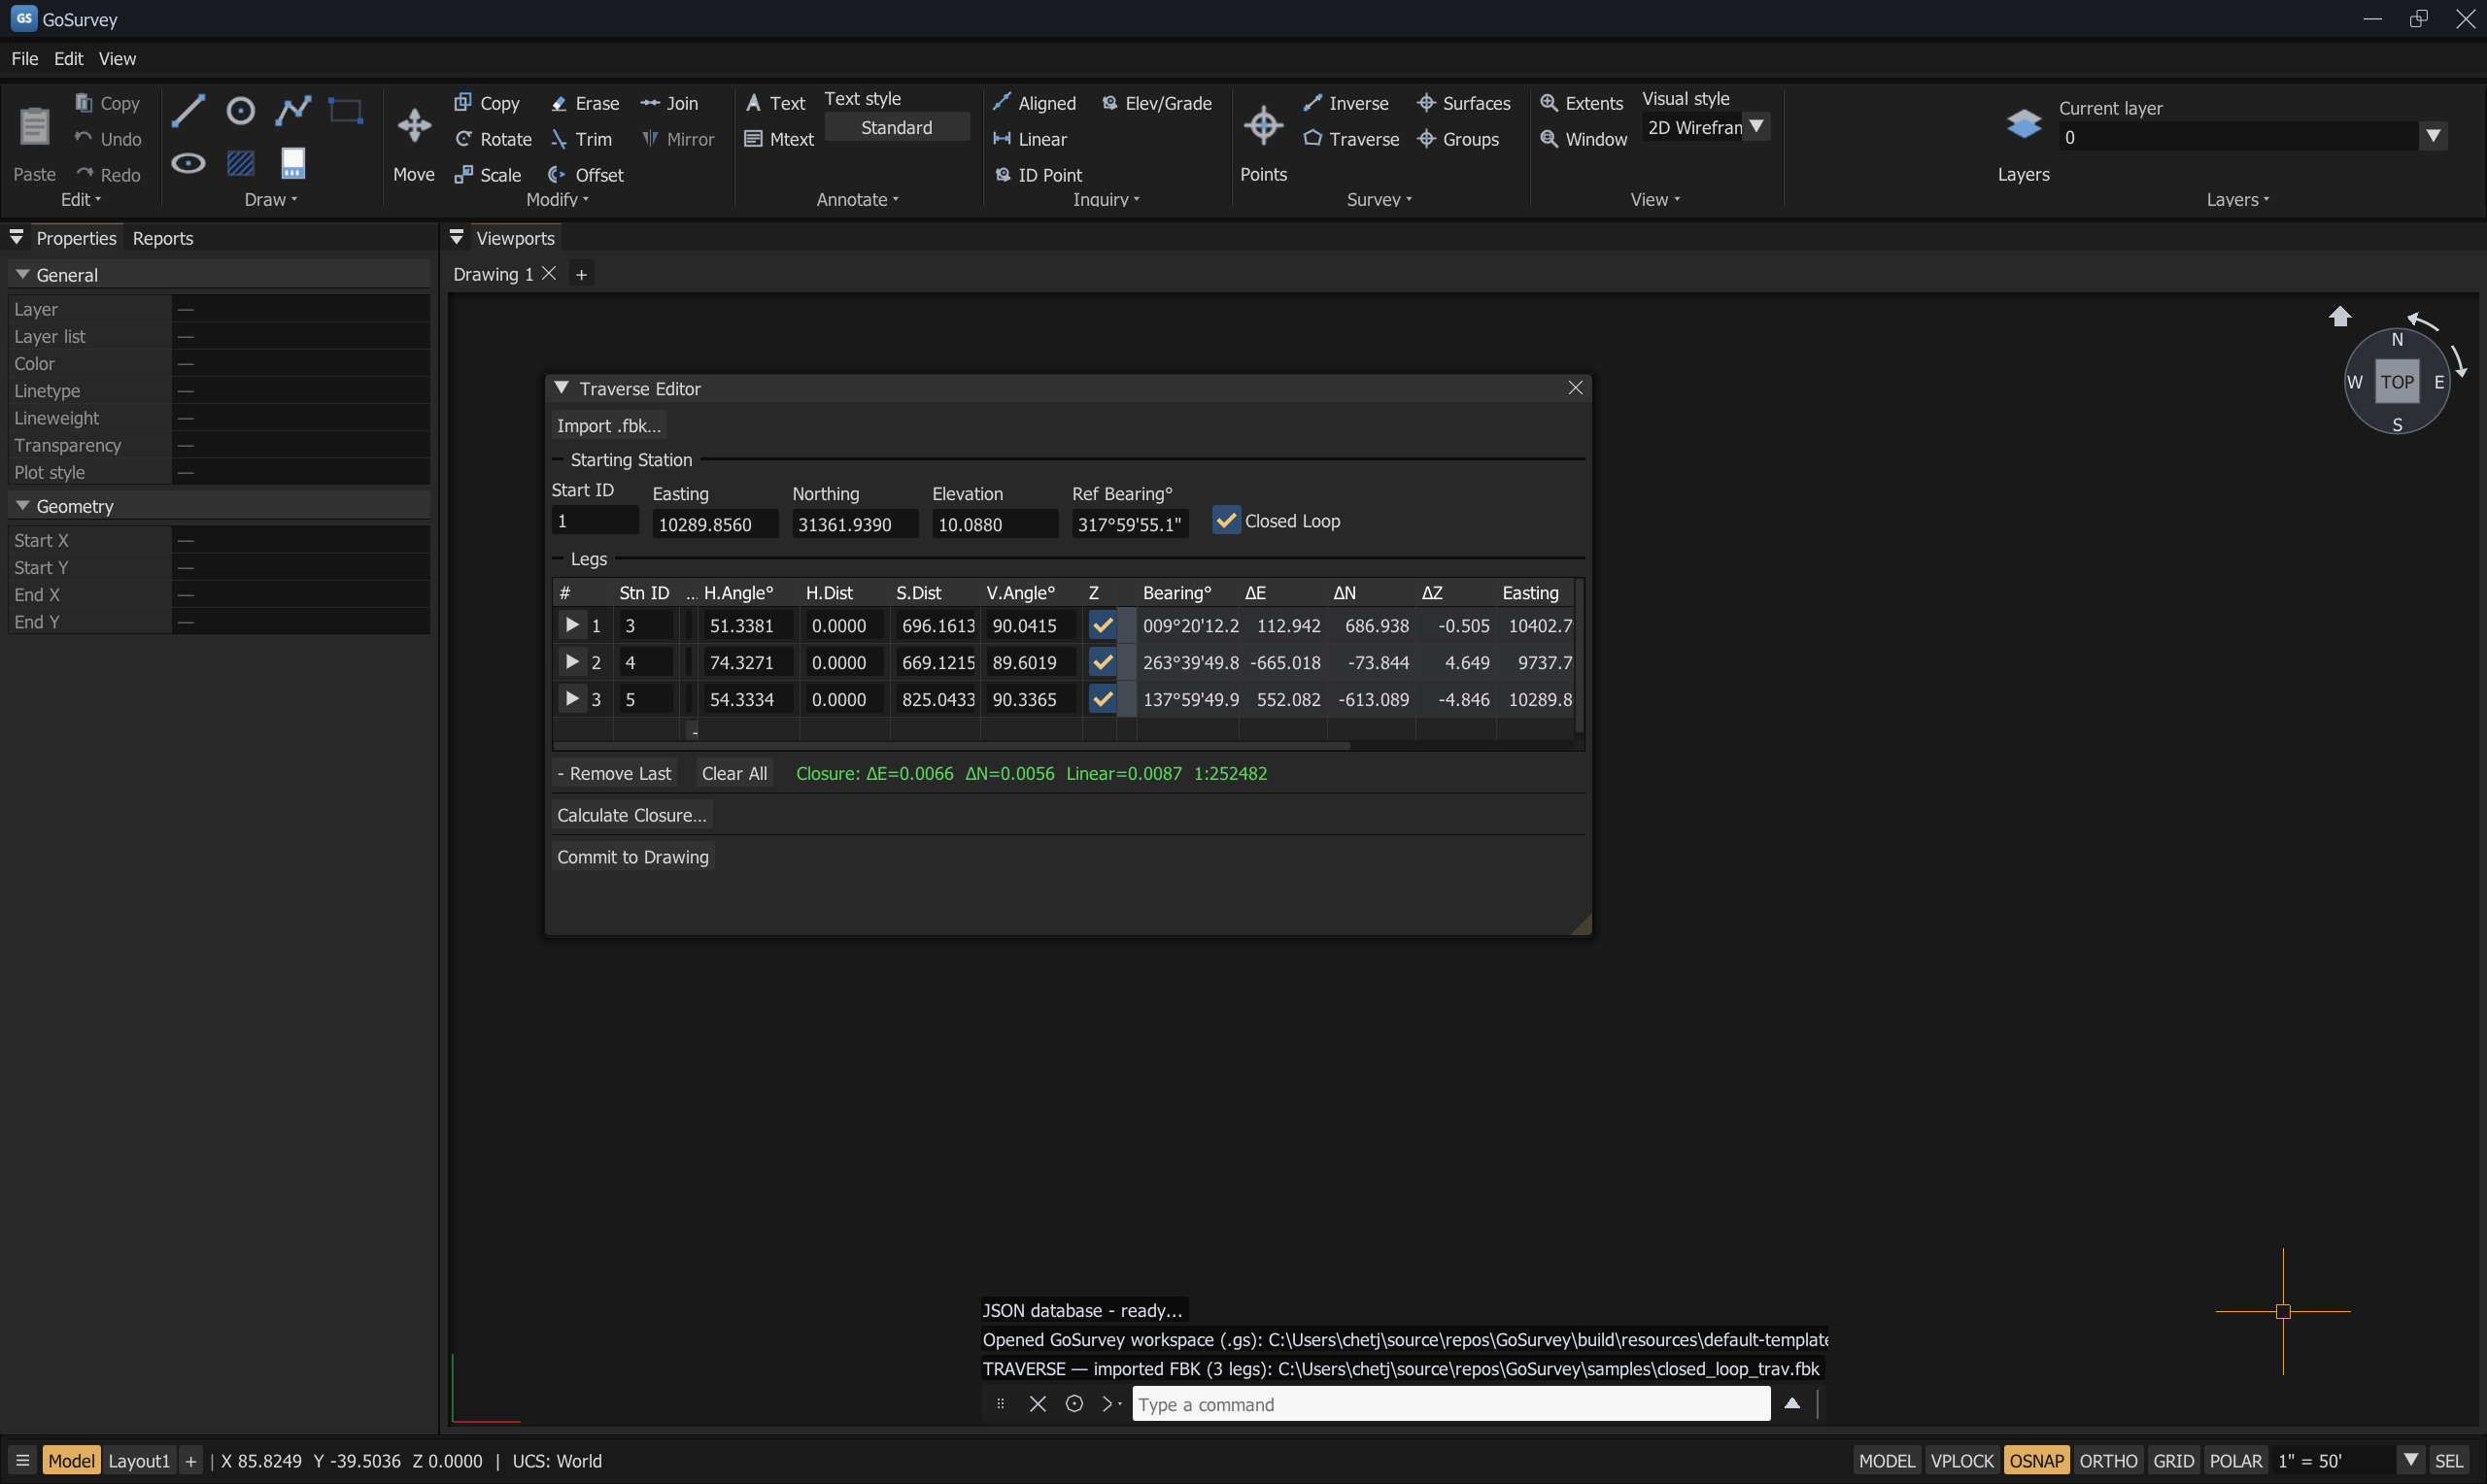The height and width of the screenshot is (1484, 2487).
Task: Click the Inverse survey tool
Action: pos(1346,103)
